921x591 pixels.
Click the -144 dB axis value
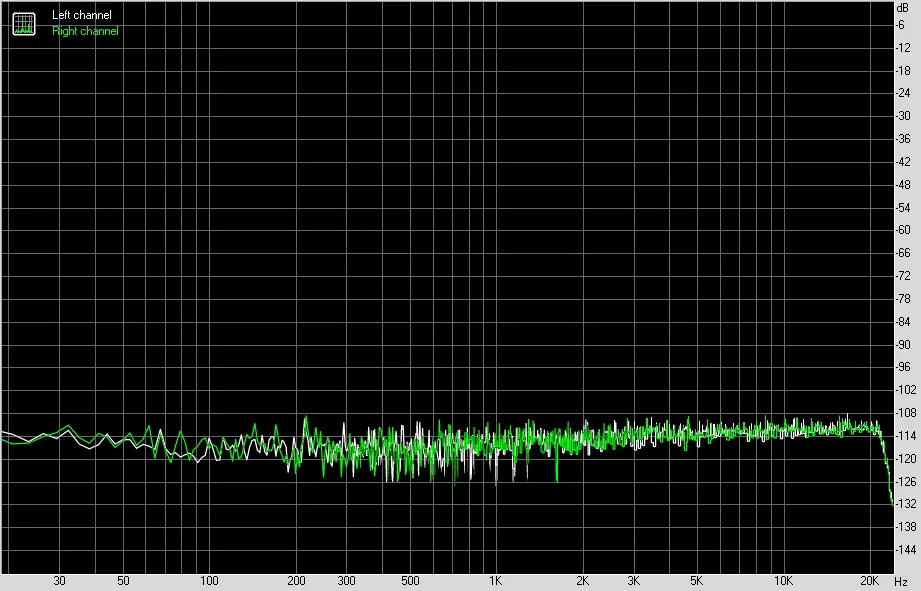click(x=905, y=549)
